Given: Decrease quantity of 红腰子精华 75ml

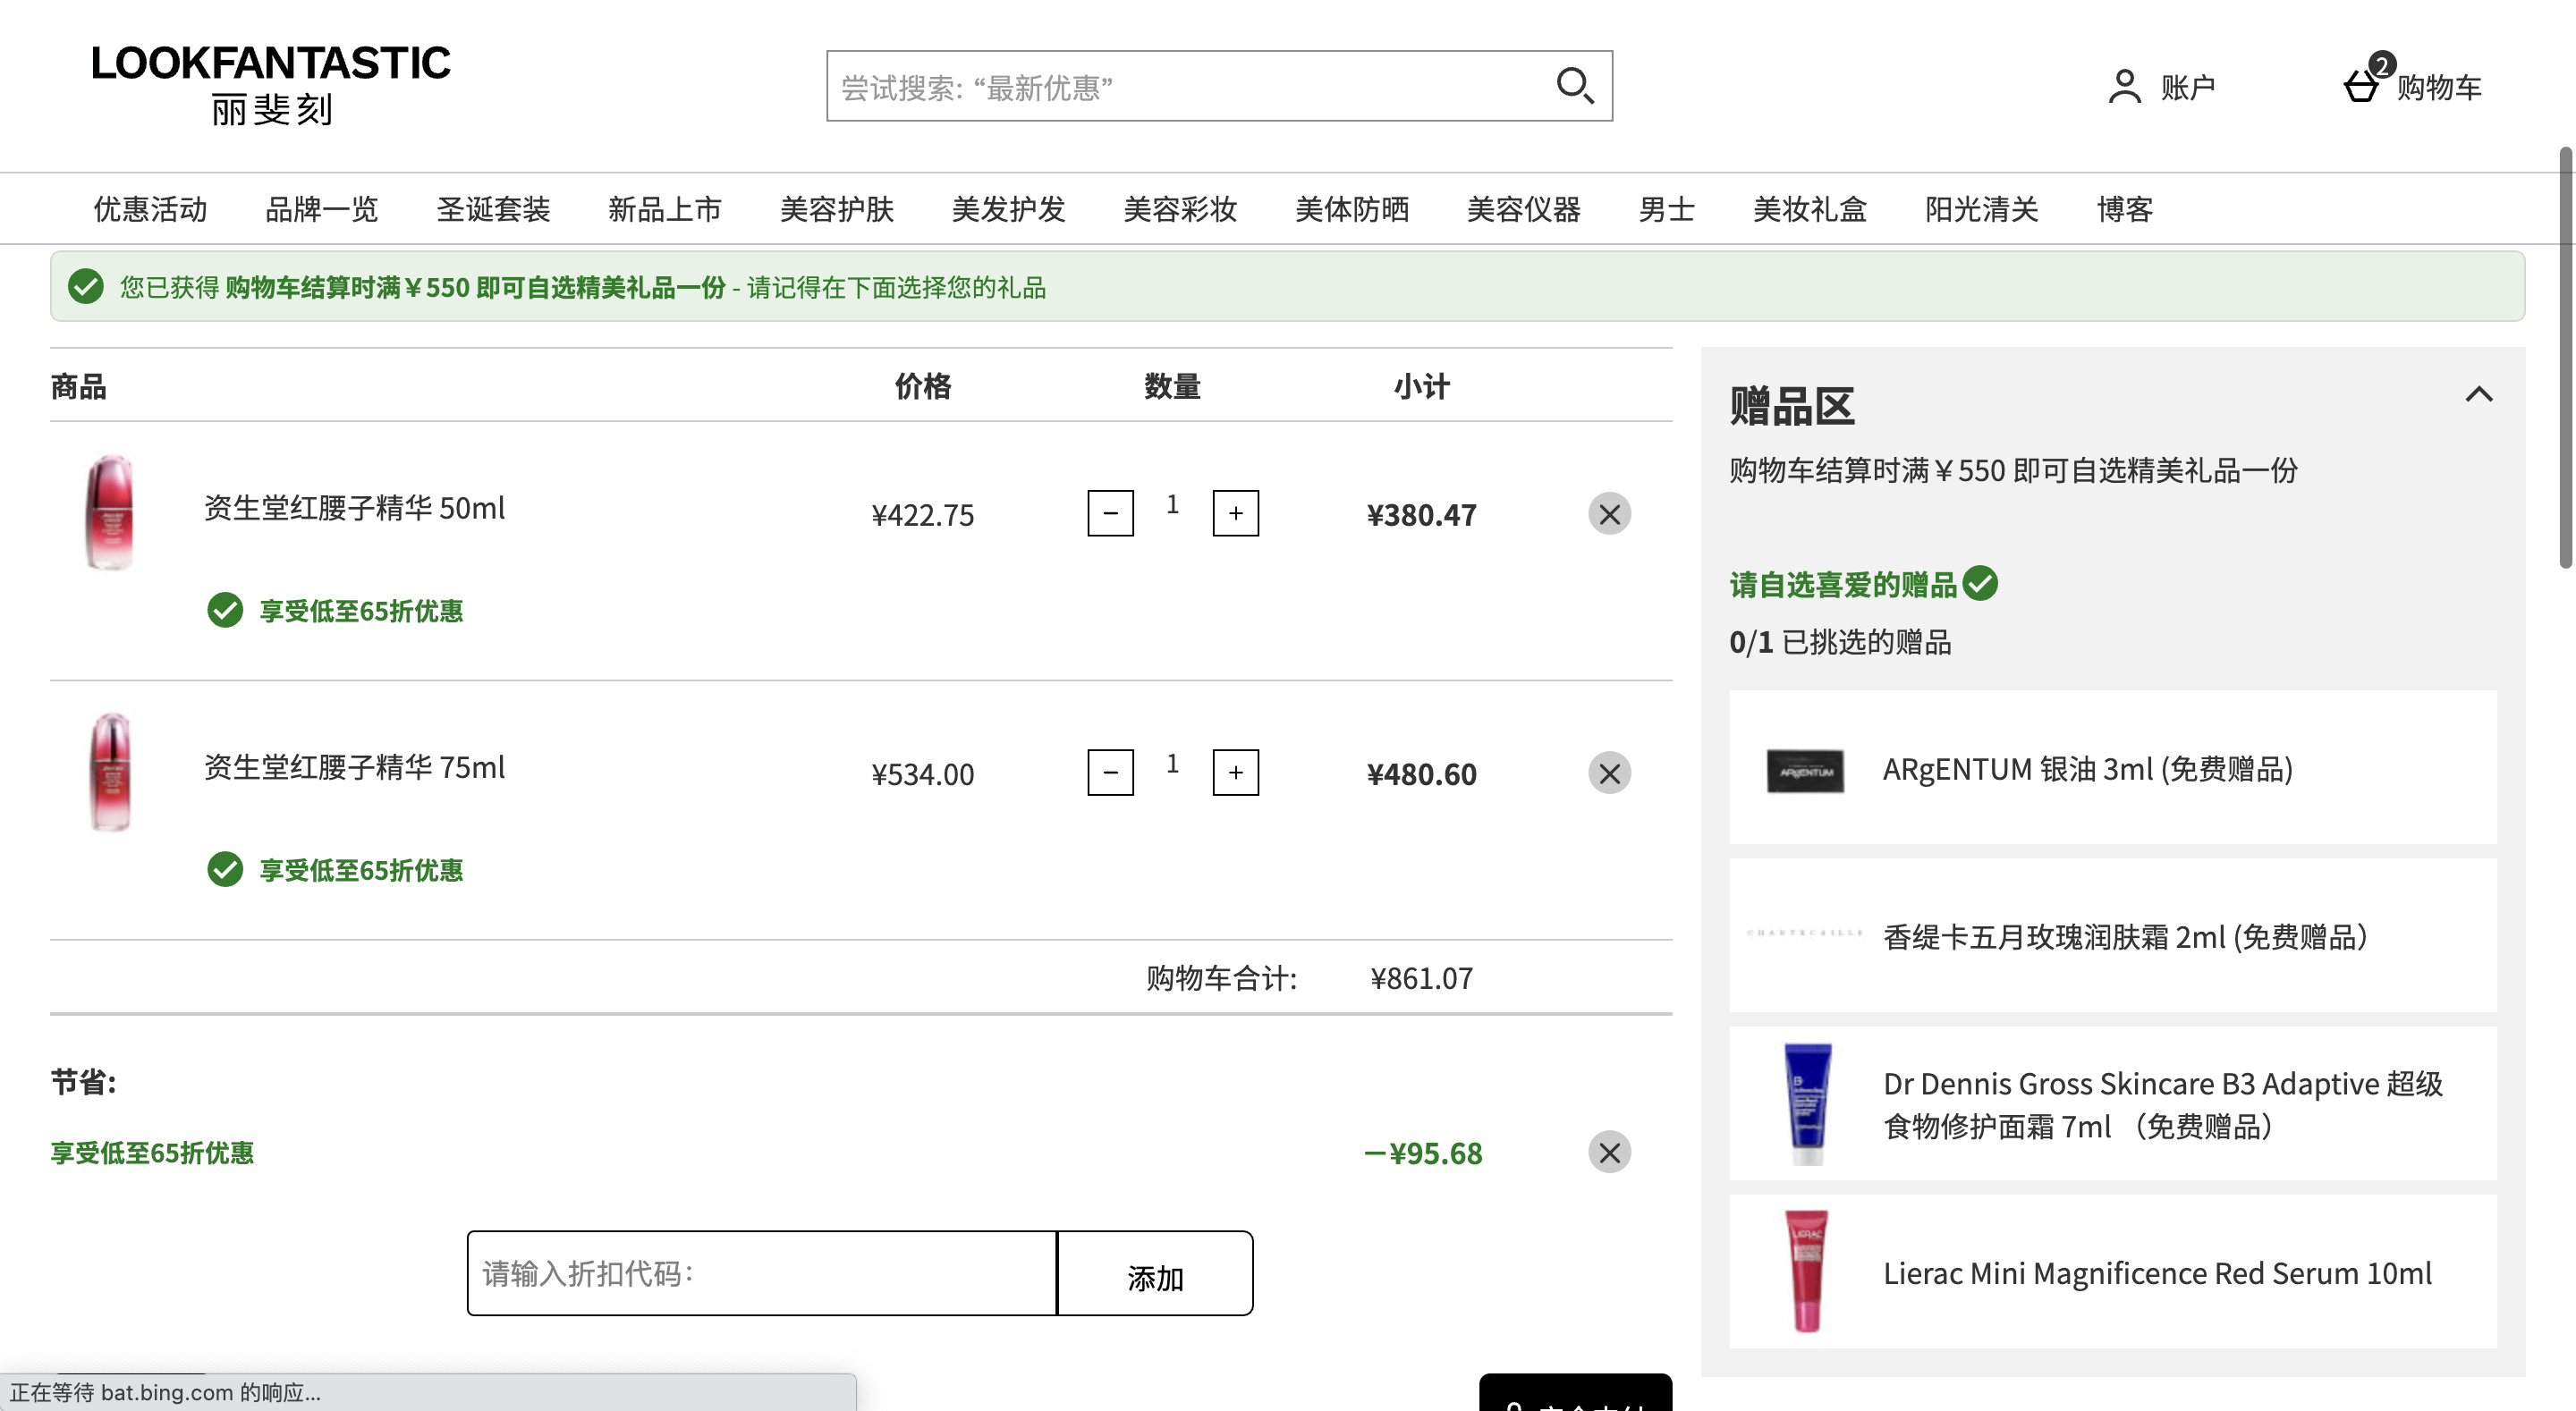Looking at the screenshot, I should (1111, 772).
